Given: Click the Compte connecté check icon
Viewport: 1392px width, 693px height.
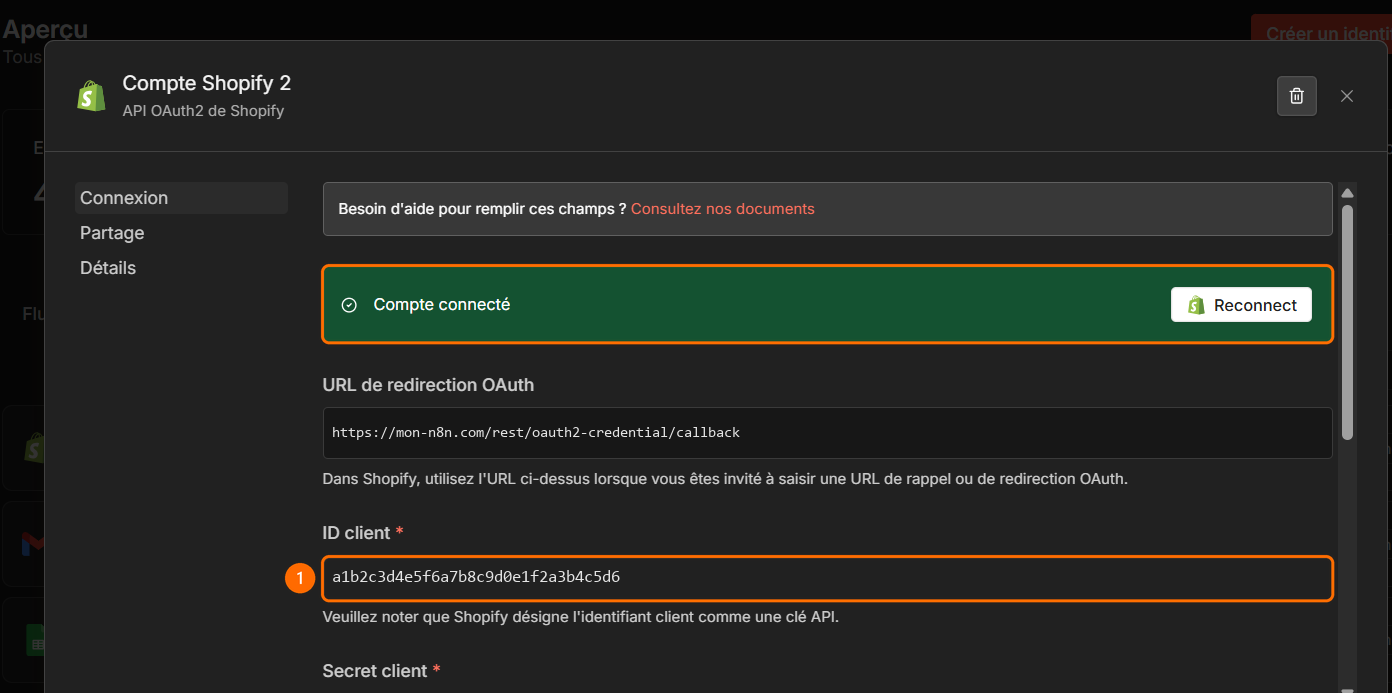Looking at the screenshot, I should pos(349,305).
